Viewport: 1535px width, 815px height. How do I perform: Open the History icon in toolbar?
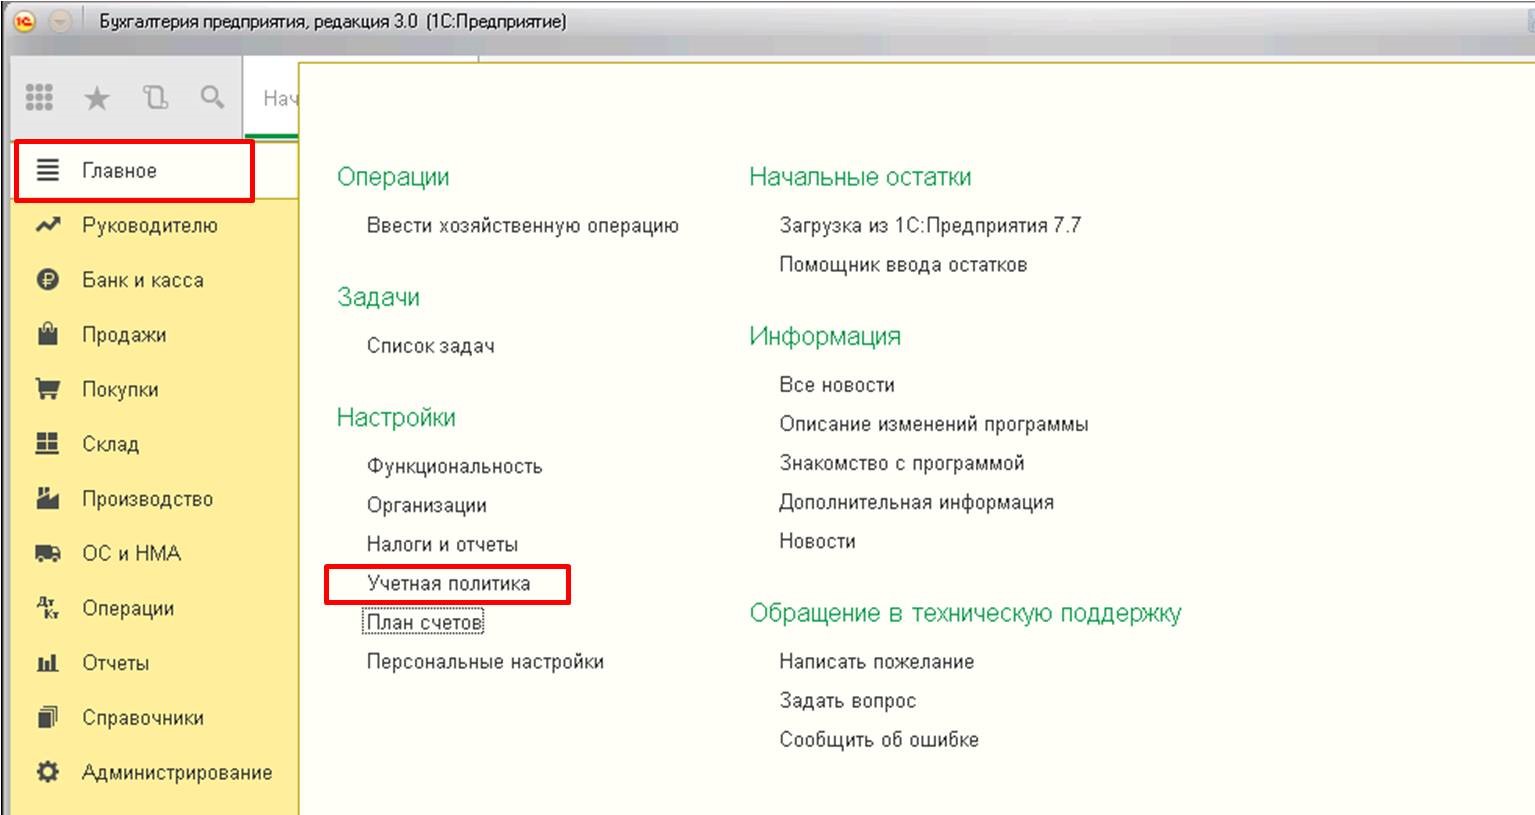[x=155, y=97]
